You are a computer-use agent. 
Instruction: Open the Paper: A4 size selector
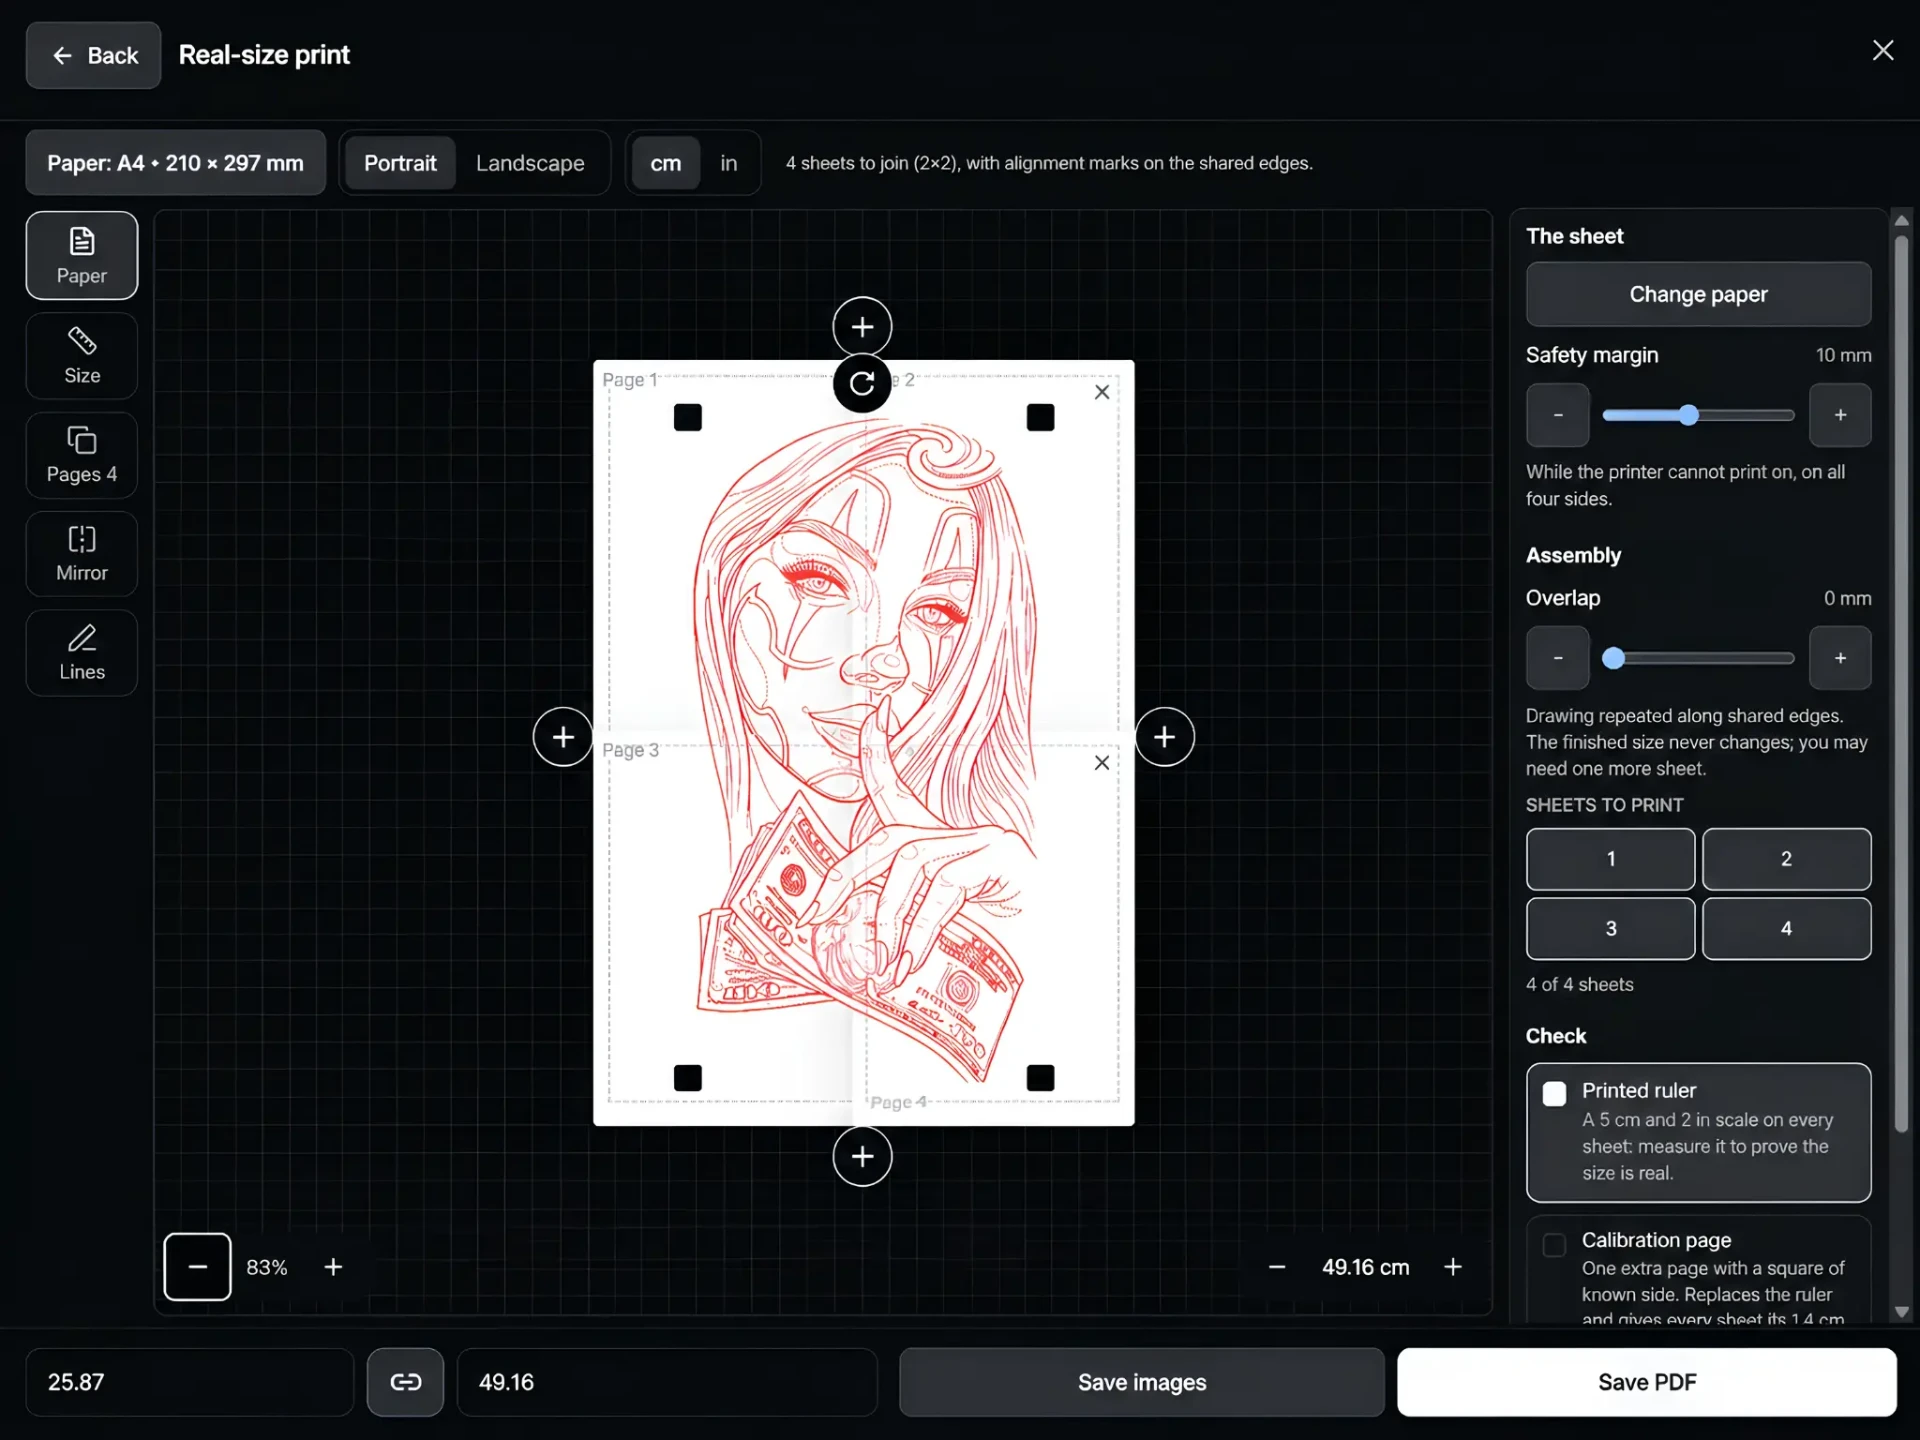point(175,163)
